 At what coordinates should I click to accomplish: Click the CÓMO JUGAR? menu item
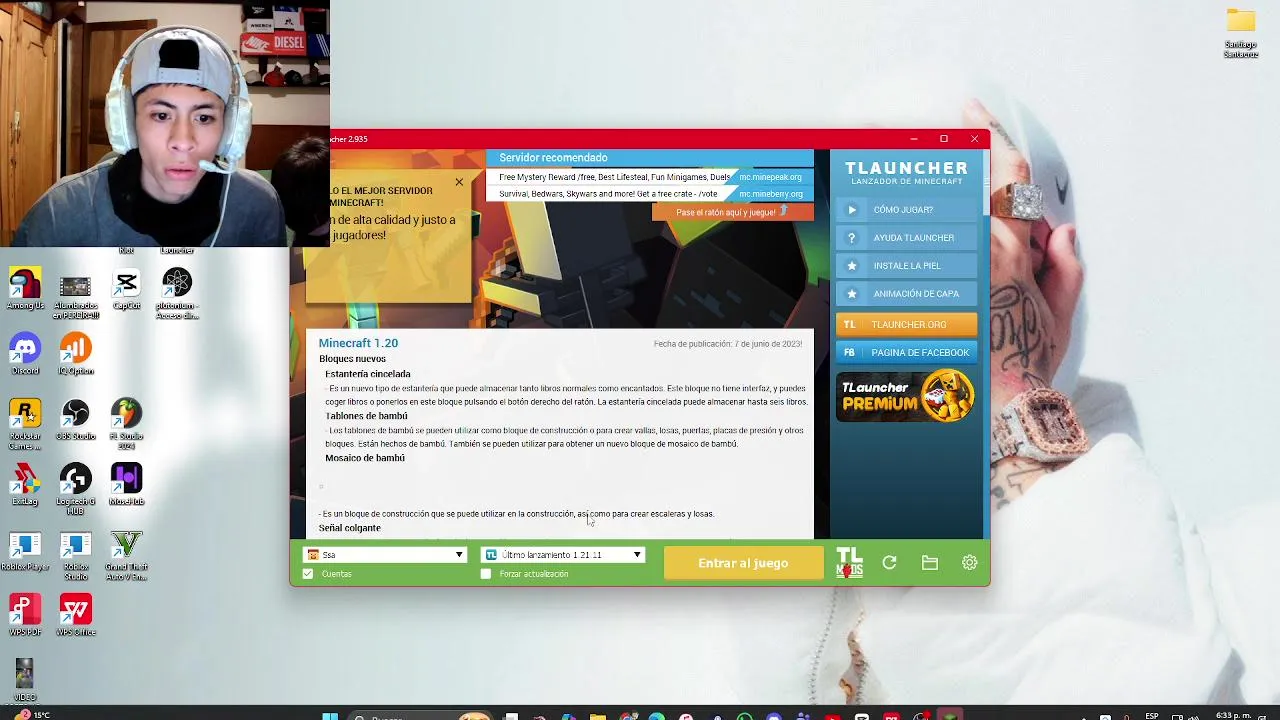[906, 210]
